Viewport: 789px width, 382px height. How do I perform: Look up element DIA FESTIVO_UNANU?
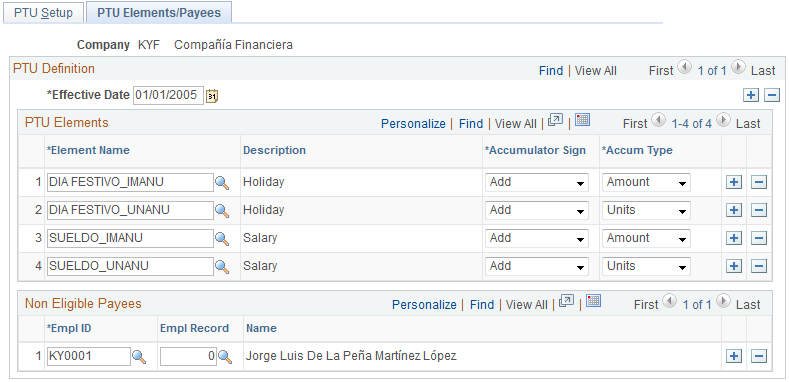point(222,210)
